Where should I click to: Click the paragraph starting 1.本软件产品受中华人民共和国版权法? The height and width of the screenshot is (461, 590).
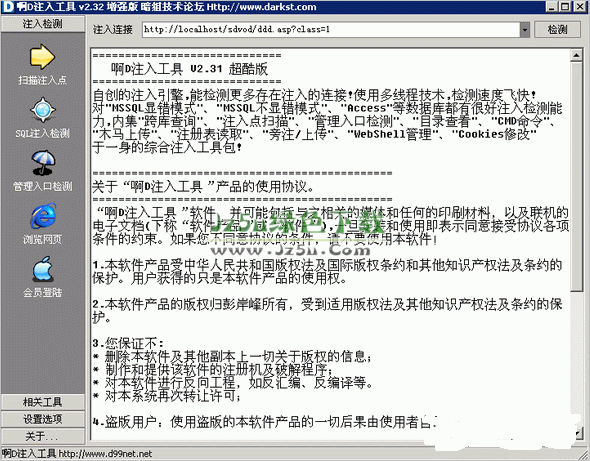pos(327,271)
